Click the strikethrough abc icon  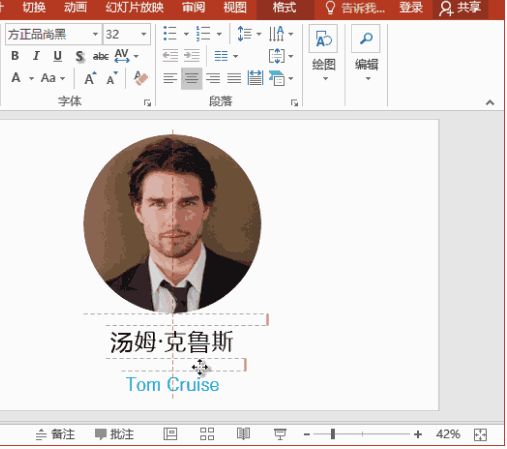pos(101,56)
